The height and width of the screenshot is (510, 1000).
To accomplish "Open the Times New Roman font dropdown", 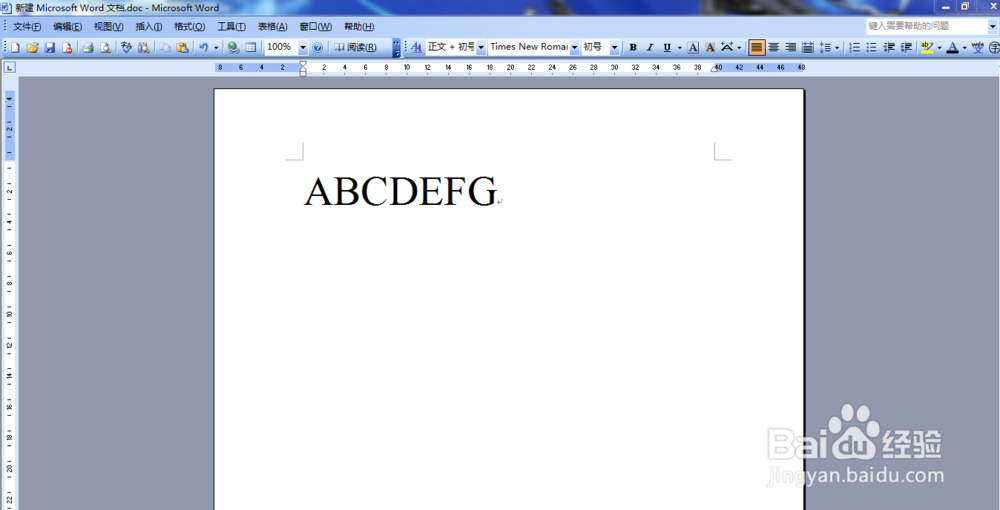I will pos(574,47).
